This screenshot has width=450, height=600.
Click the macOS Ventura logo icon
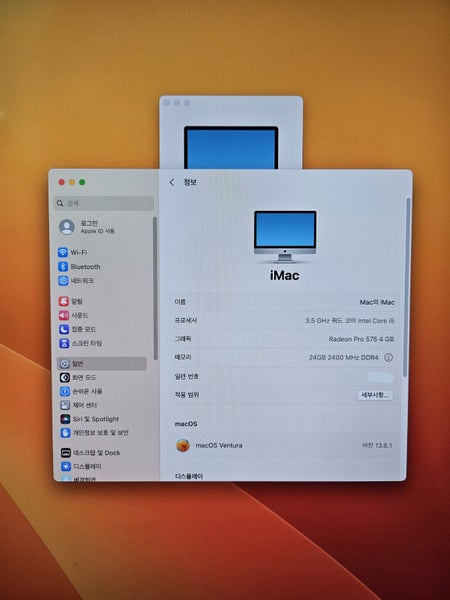[183, 445]
